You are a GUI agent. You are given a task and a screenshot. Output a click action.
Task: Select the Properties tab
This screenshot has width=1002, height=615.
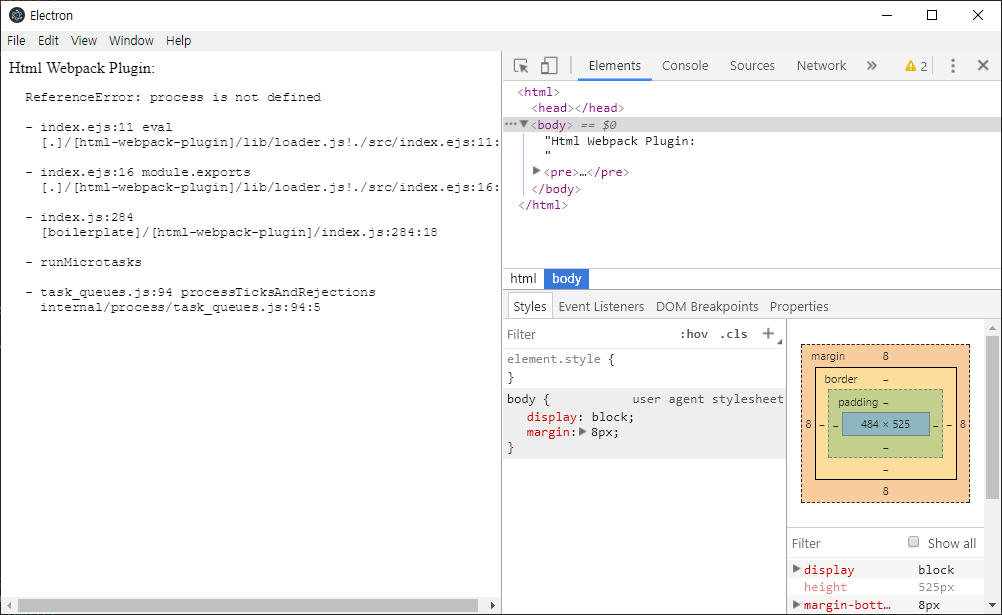coord(799,306)
